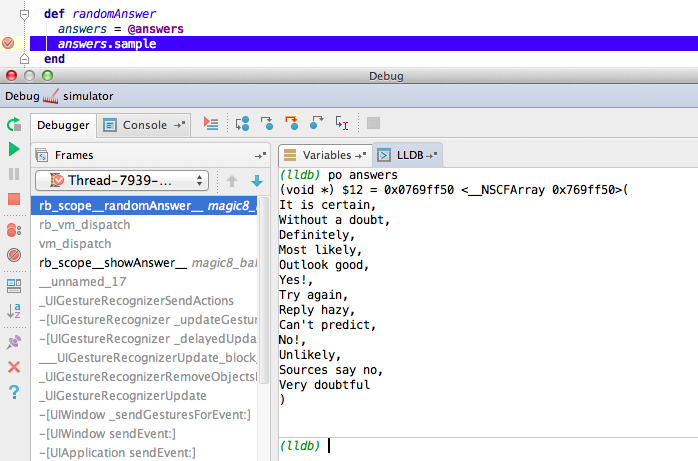This screenshot has height=461, width=698.
Task: Click '@answers' in the code editor
Action: 155,29
